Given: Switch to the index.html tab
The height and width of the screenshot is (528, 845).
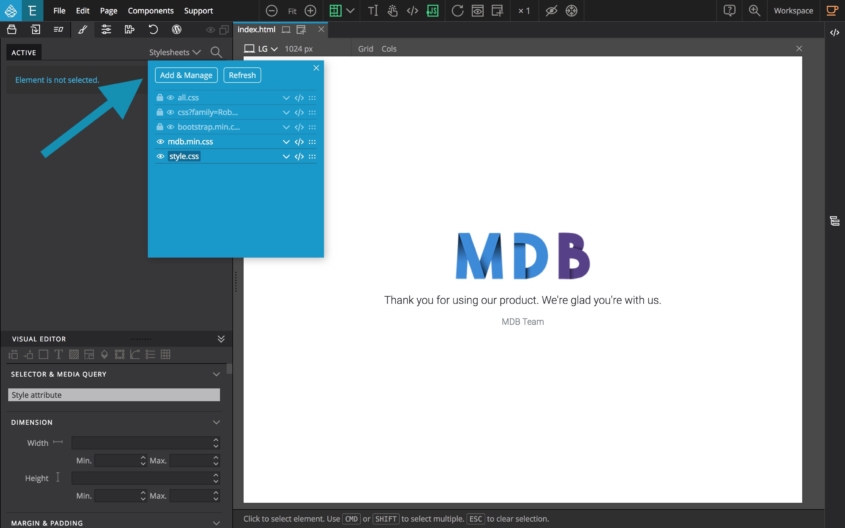Looking at the screenshot, I should coord(257,30).
